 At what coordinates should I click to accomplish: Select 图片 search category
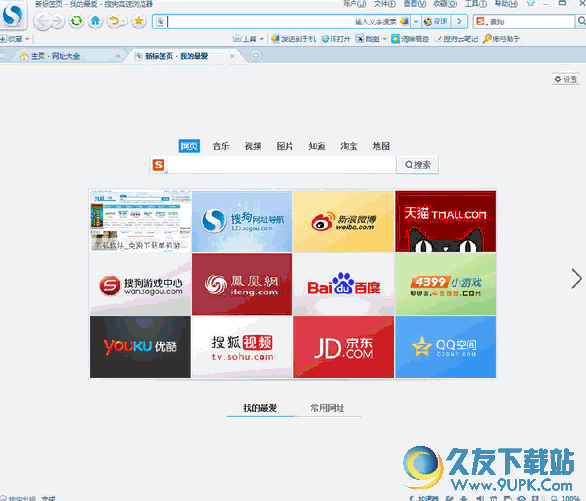click(x=285, y=146)
